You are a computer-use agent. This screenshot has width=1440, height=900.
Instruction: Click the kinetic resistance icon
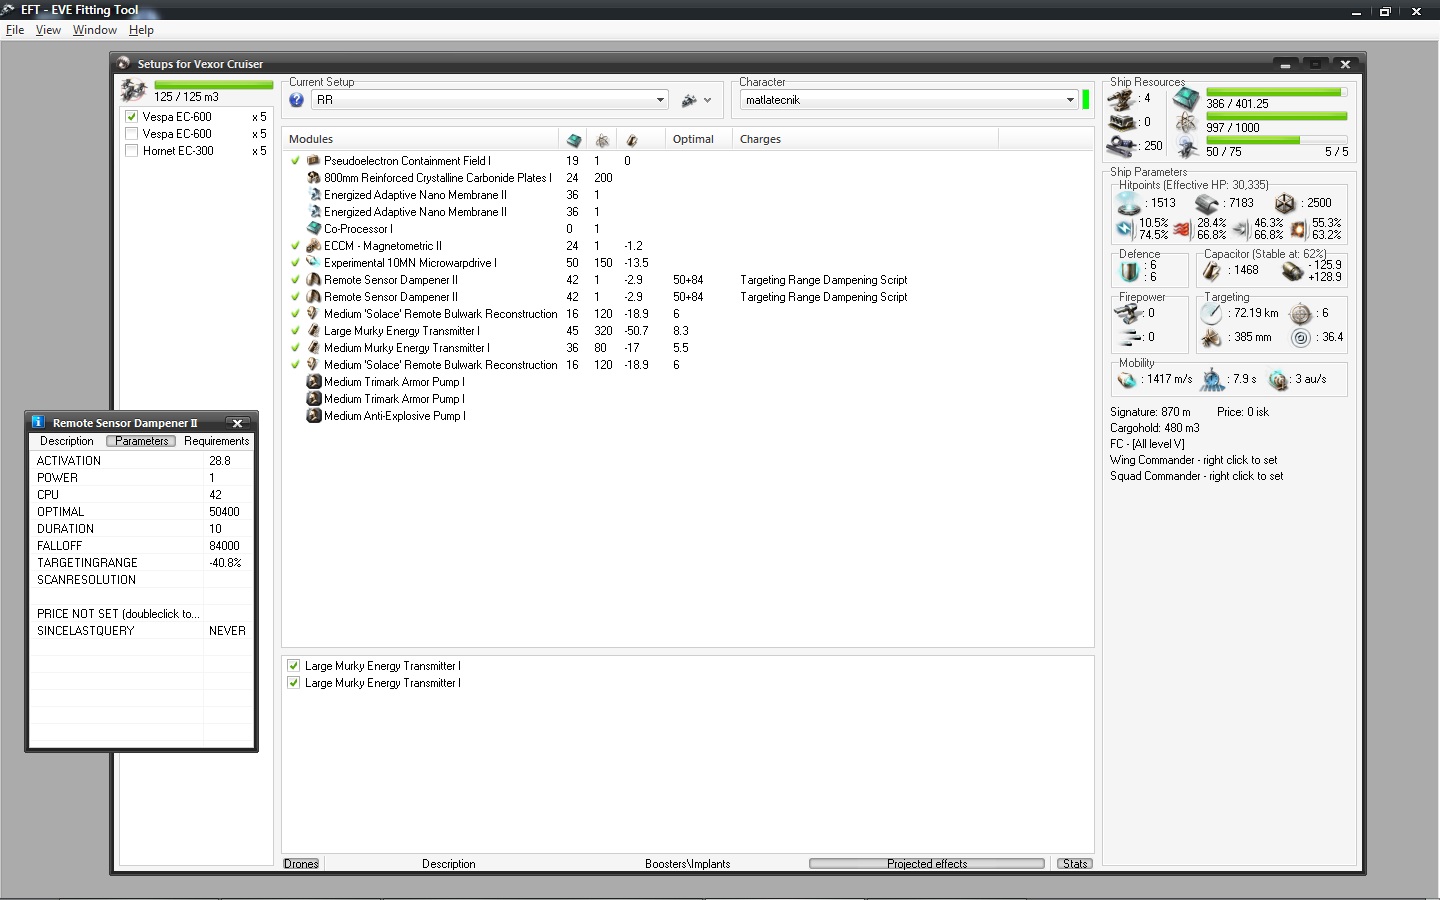coord(1241,229)
